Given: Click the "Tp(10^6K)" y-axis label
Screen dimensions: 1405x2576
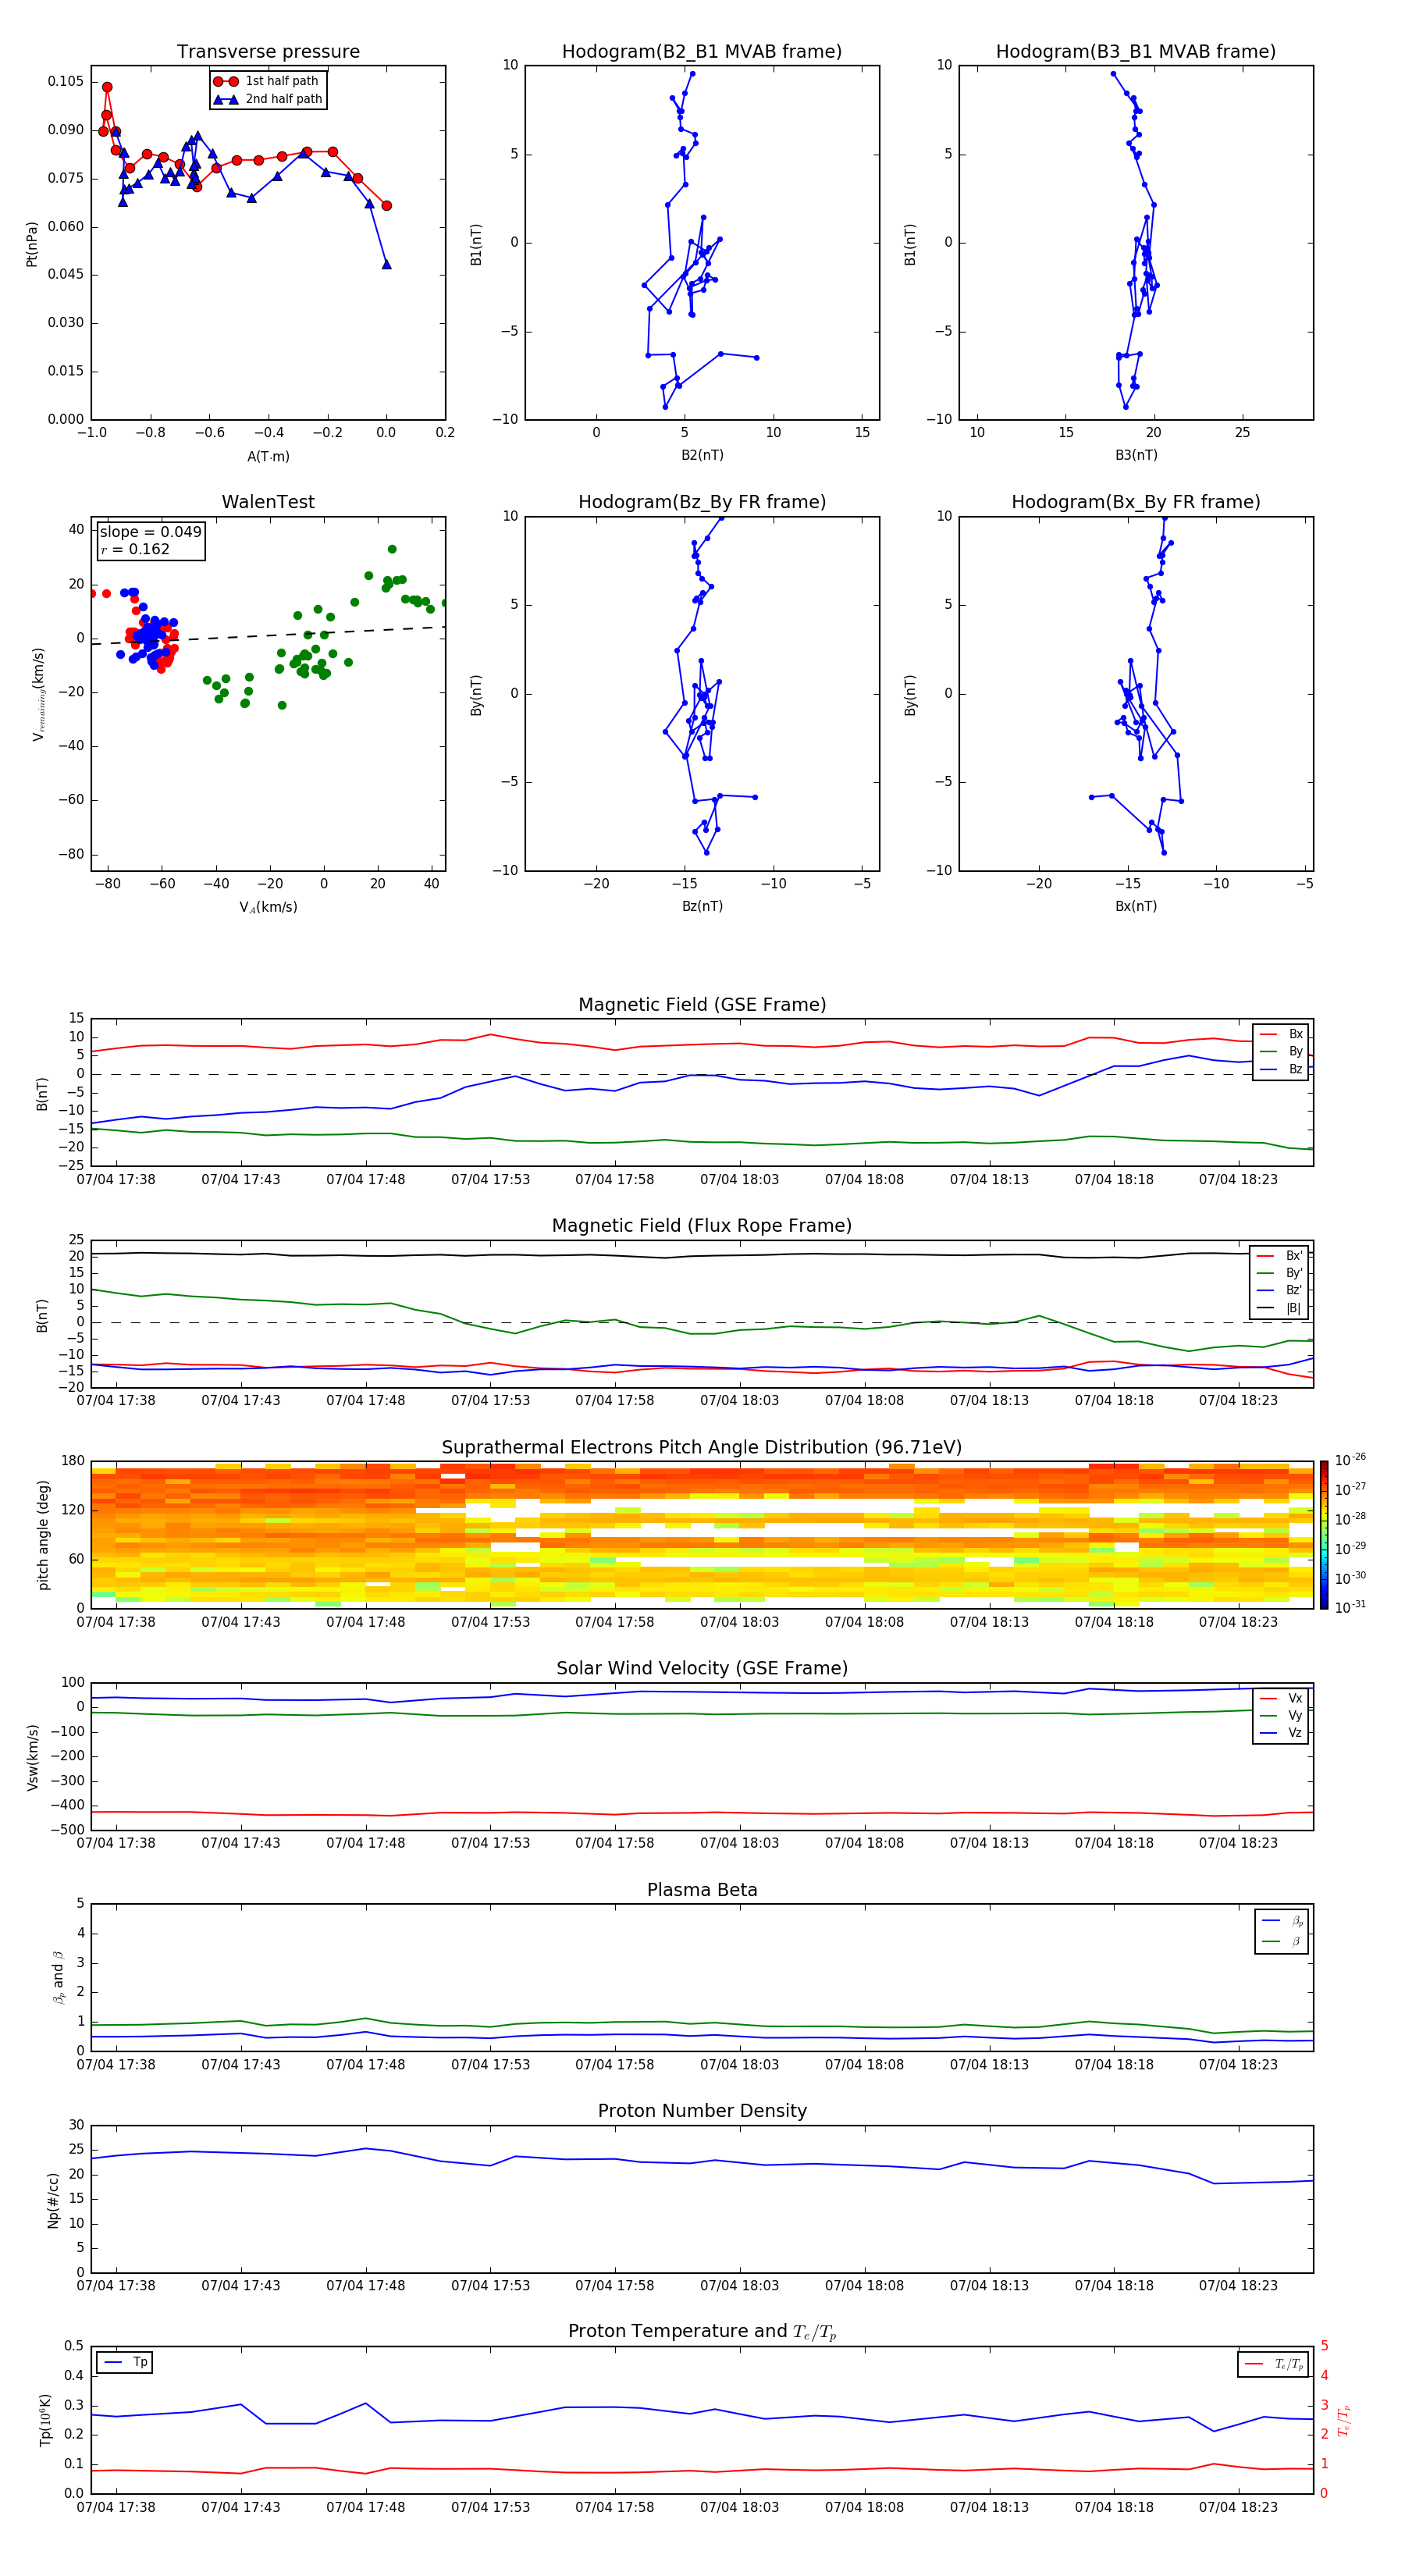Looking at the screenshot, I should tap(45, 2420).
